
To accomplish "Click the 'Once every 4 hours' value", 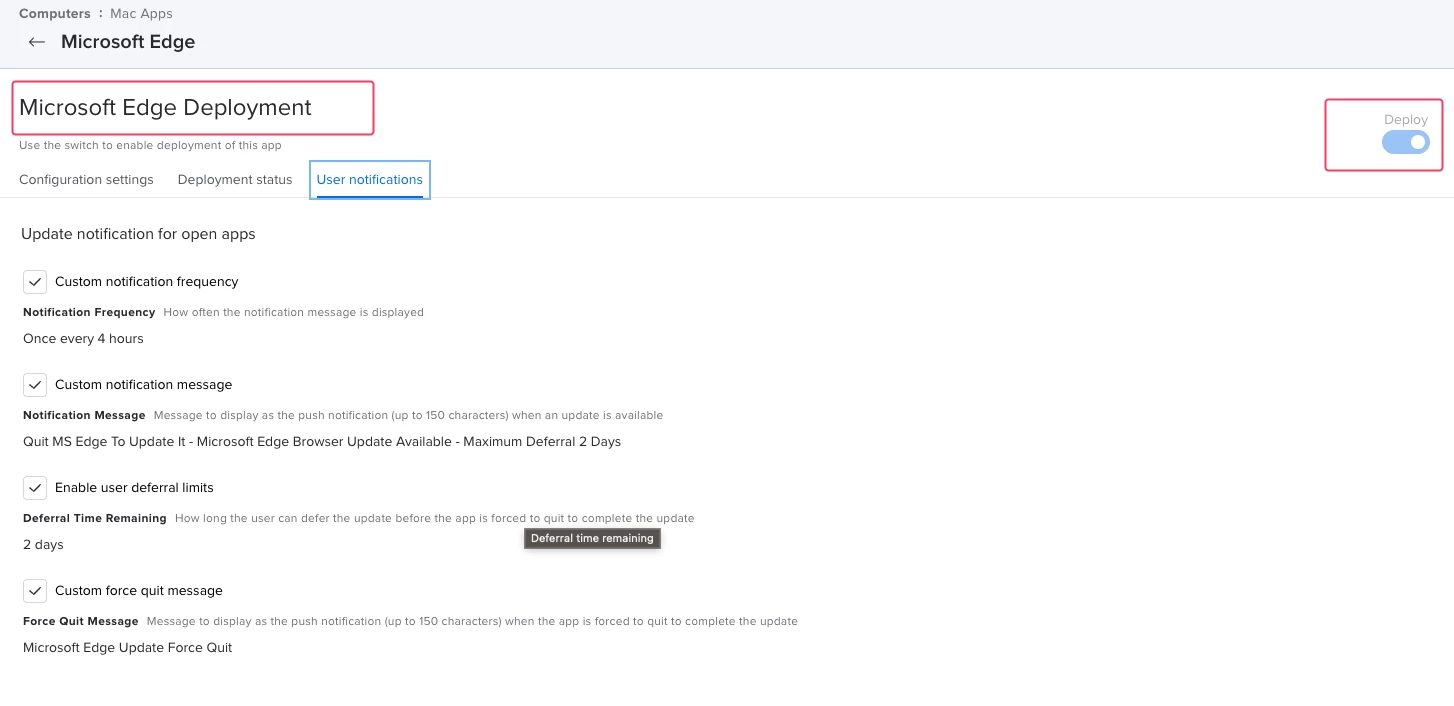I will (83, 339).
